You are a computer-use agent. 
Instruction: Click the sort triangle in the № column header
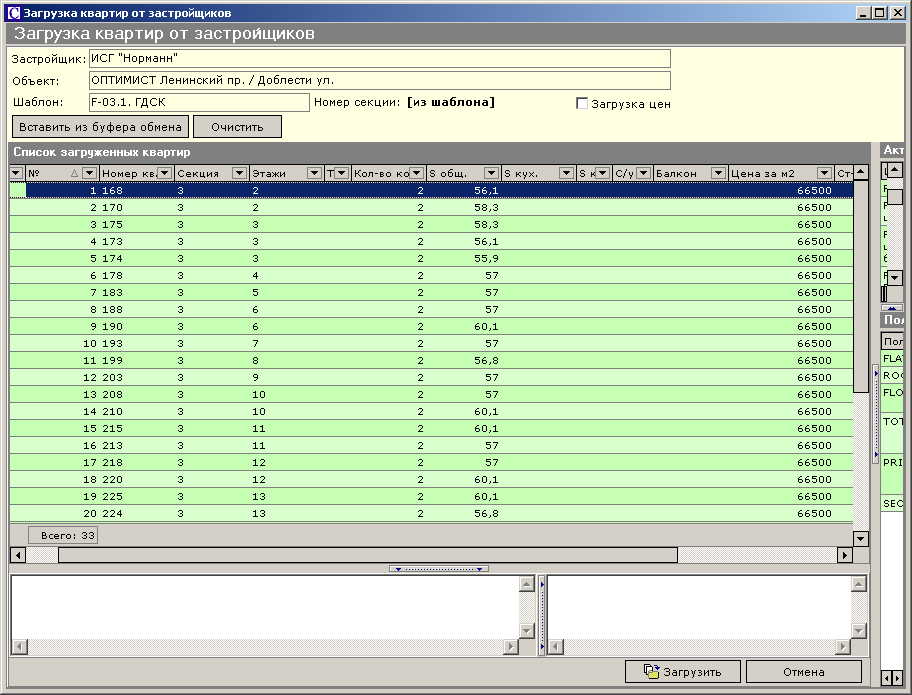pos(75,173)
